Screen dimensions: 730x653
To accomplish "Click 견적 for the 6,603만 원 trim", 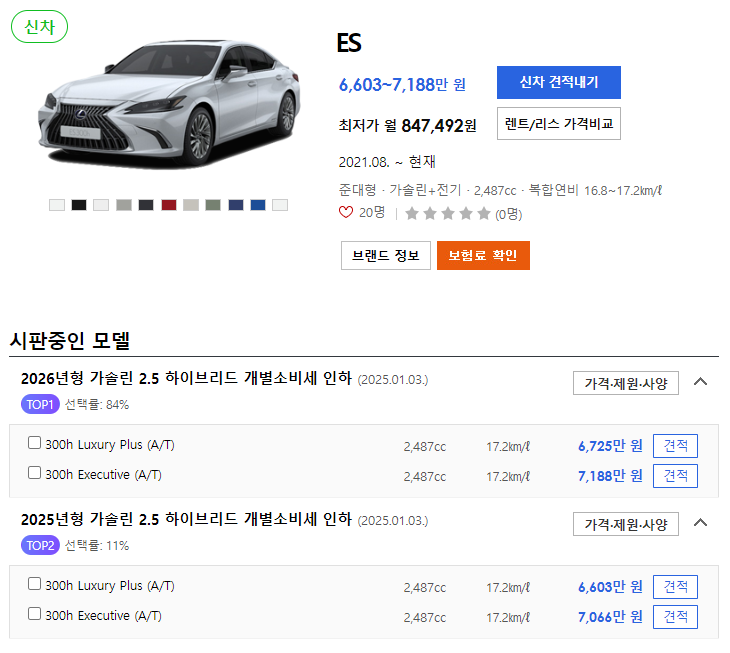I will pyautogui.click(x=675, y=587).
